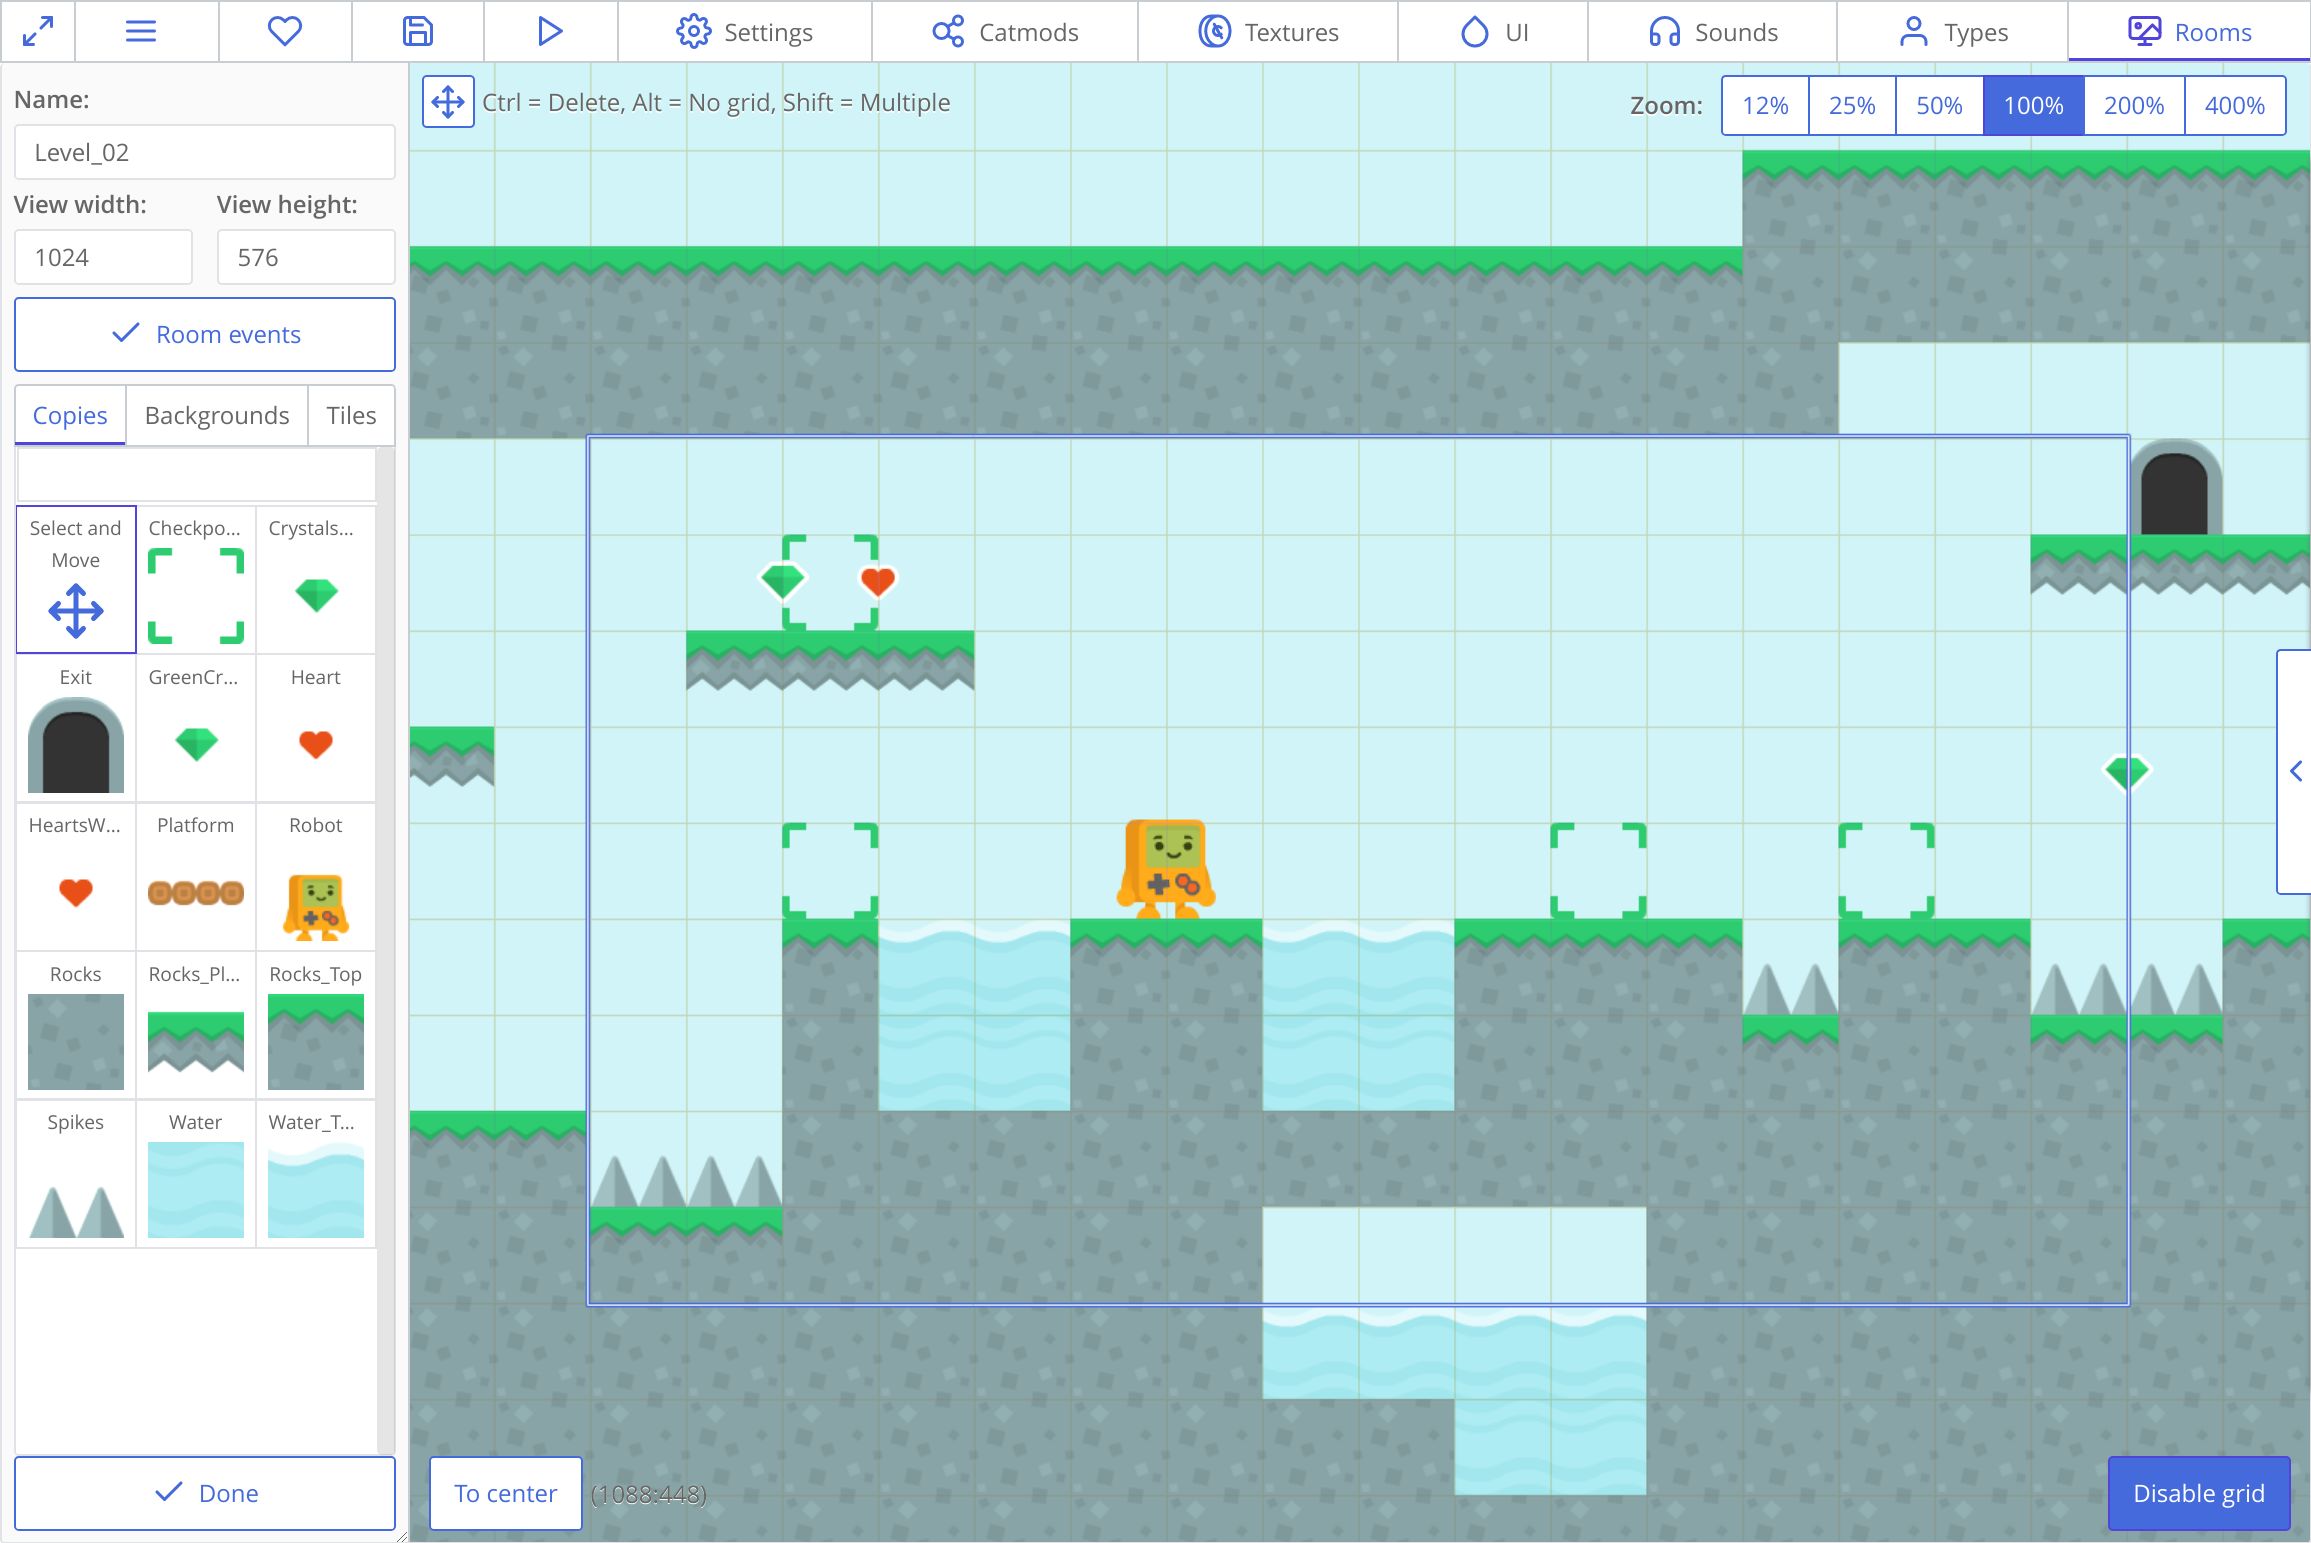Image resolution: width=2311 pixels, height=1543 pixels.
Task: Launch the game with the play icon
Action: click(549, 32)
